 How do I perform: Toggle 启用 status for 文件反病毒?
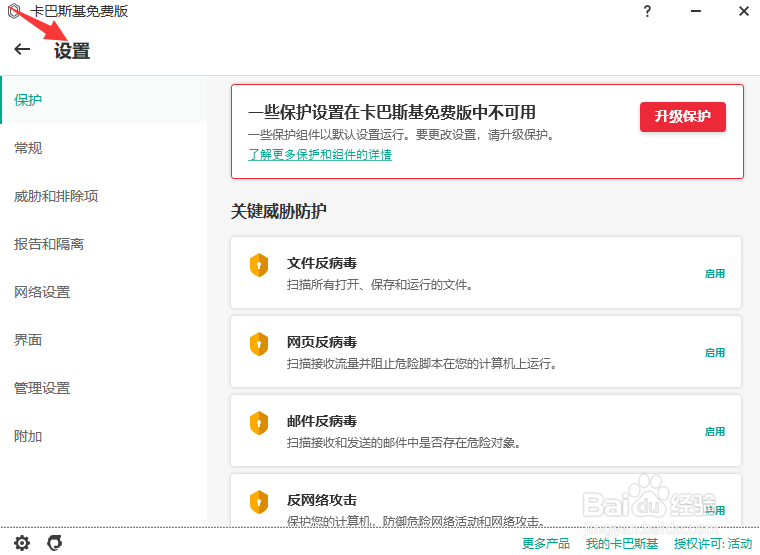[714, 273]
